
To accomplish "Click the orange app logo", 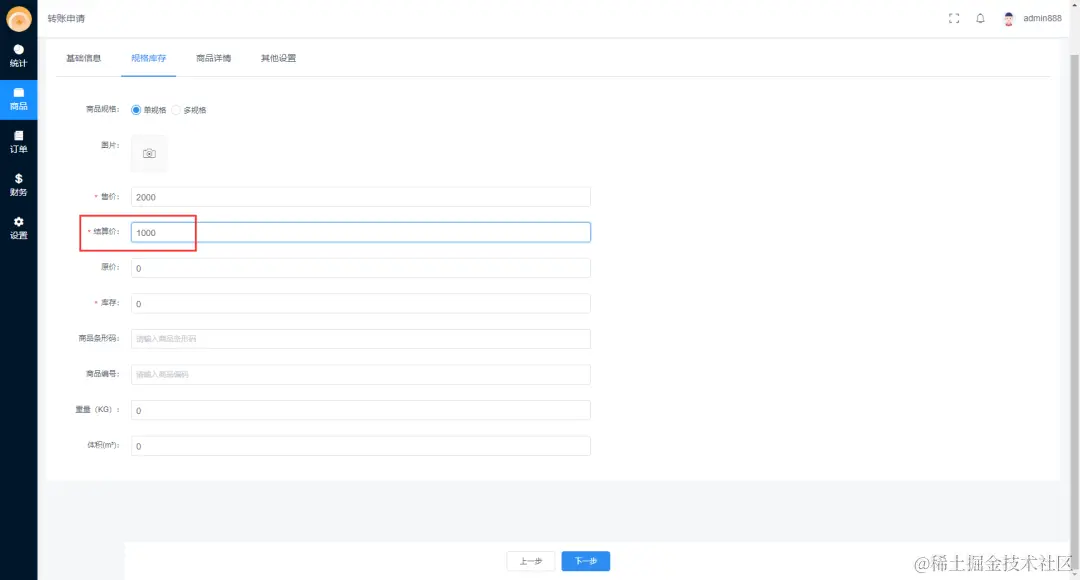I will click(19, 19).
